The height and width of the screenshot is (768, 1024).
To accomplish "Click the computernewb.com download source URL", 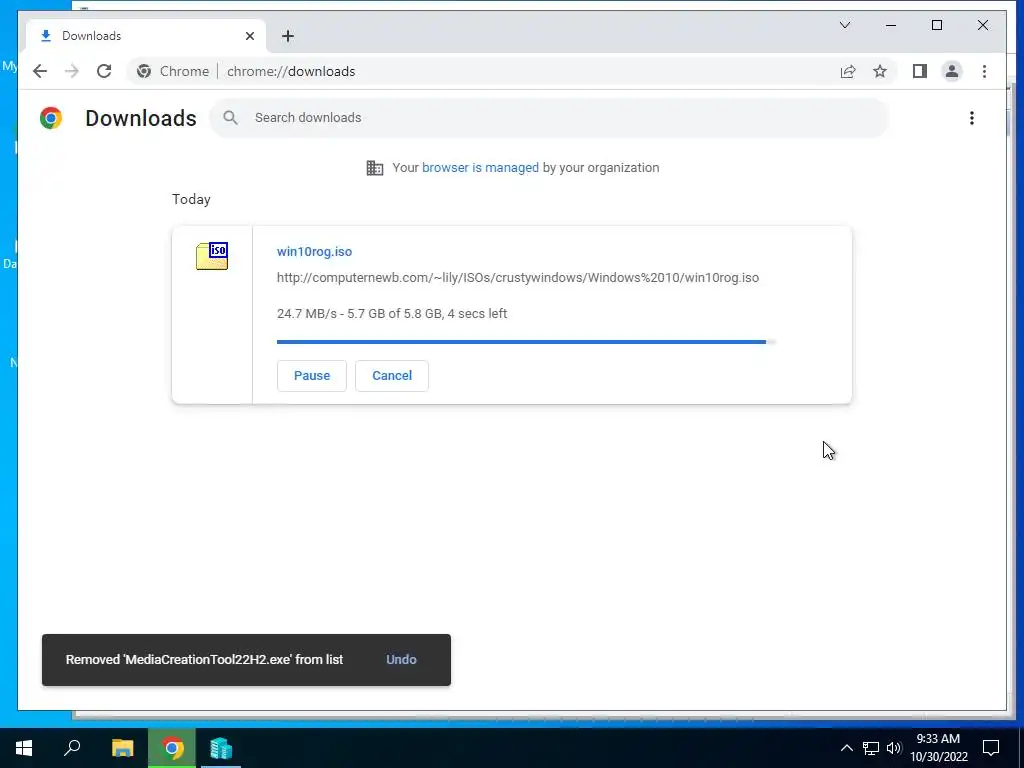I will (x=518, y=278).
